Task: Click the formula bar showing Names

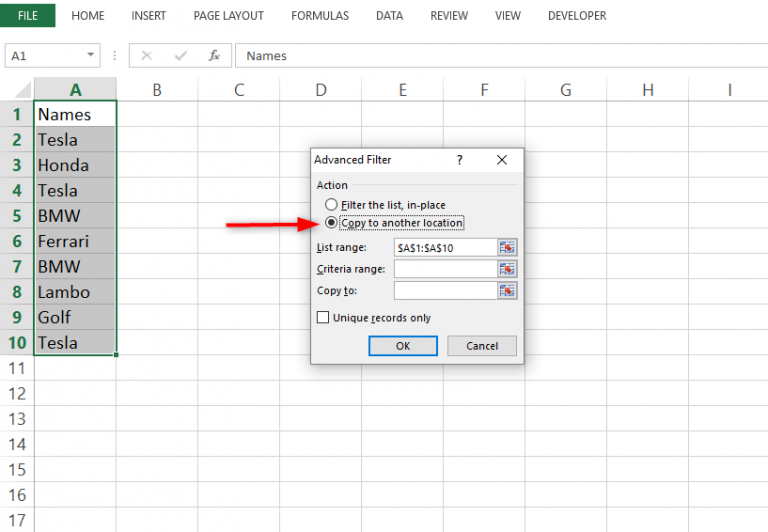Action: pos(502,55)
